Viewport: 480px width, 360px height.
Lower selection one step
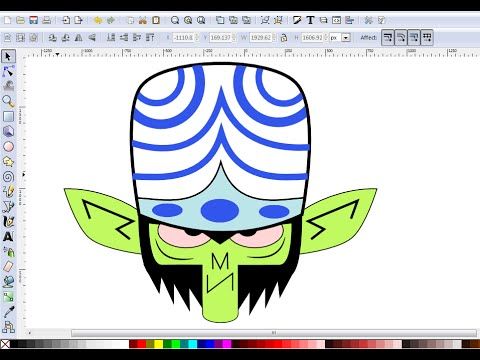[x=124, y=38]
